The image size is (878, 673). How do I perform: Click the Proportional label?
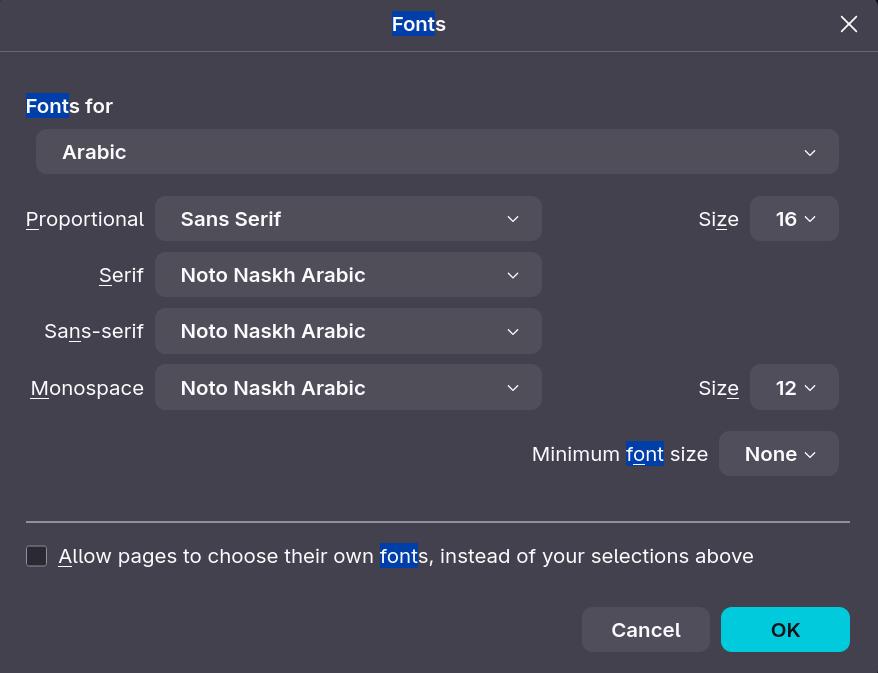85,219
